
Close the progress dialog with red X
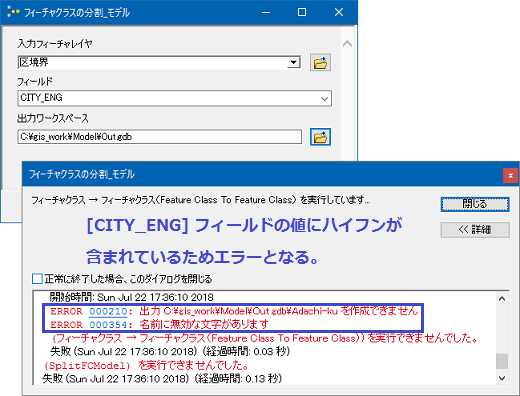510,175
